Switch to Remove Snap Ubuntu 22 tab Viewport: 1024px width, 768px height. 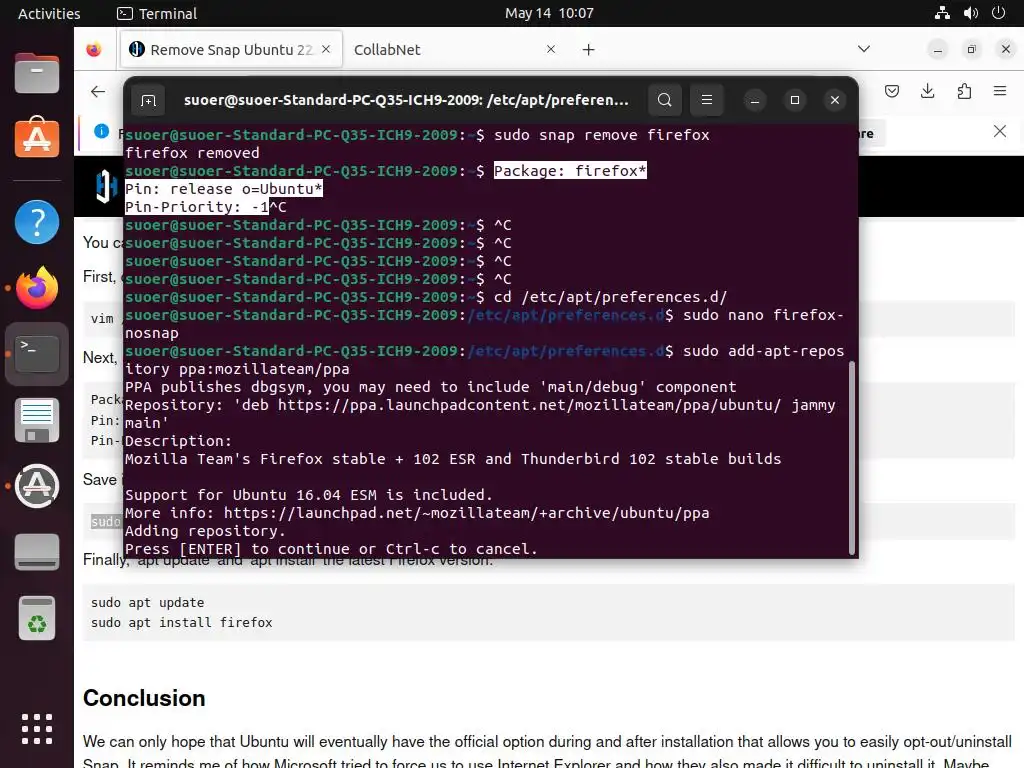coord(231,50)
